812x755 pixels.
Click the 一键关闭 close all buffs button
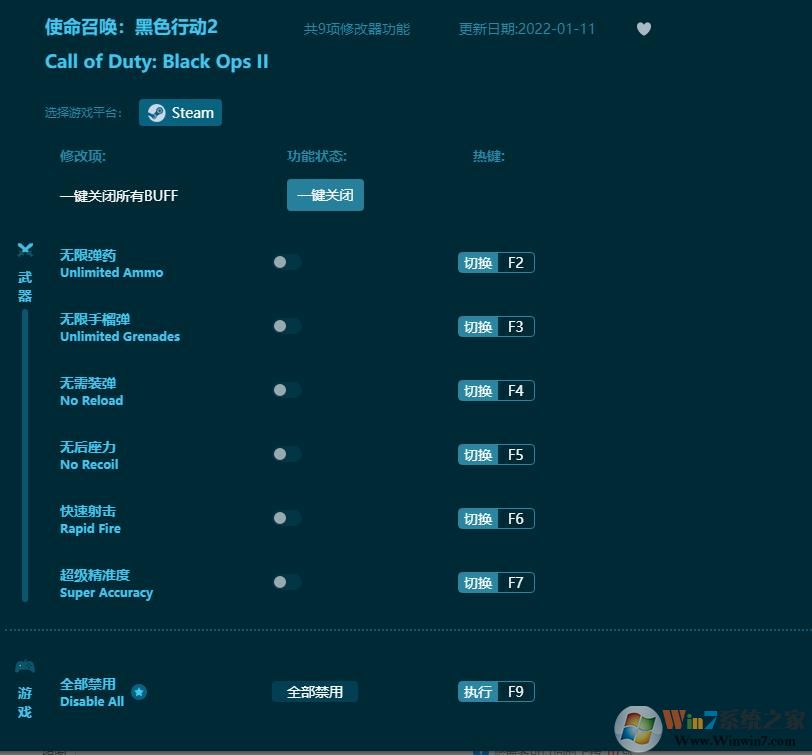point(325,195)
